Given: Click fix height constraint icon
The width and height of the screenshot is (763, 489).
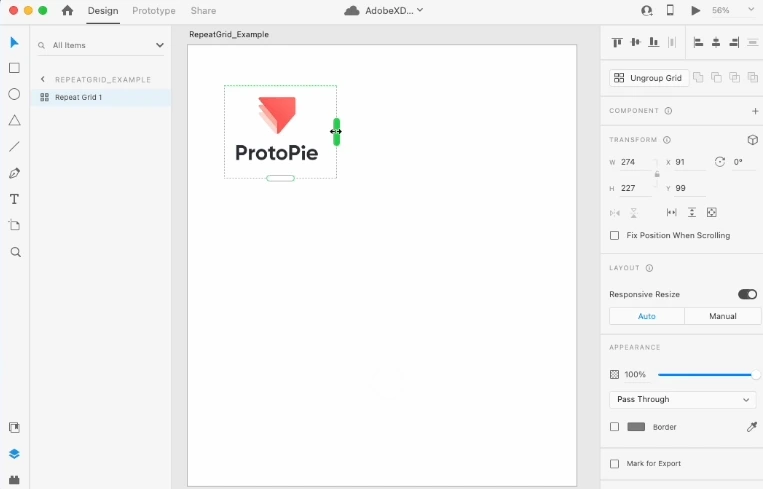Looking at the screenshot, I should pos(691,212).
